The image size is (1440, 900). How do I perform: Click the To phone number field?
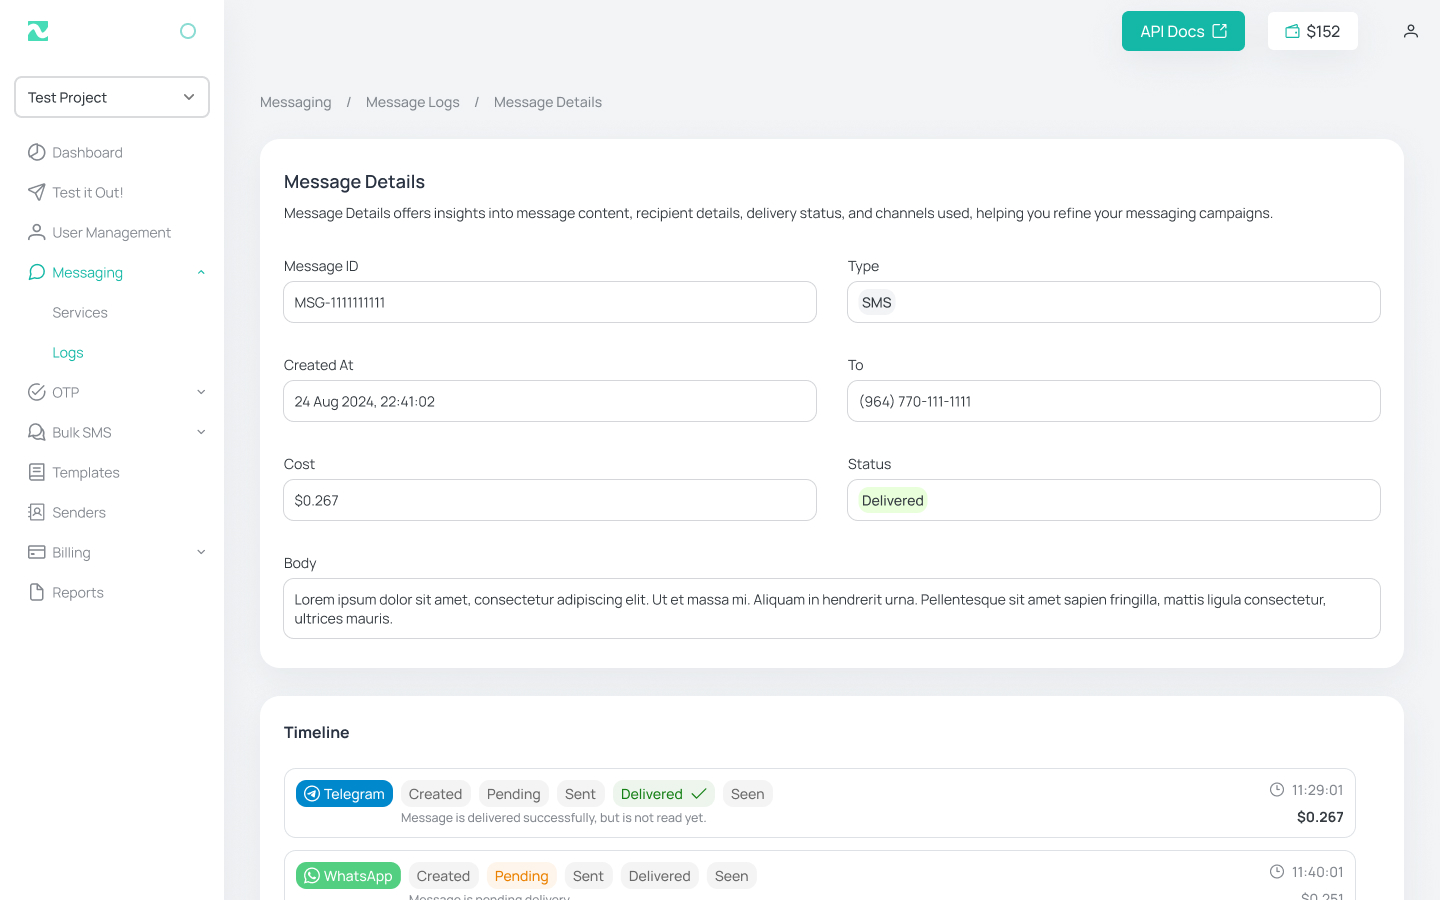1114,401
